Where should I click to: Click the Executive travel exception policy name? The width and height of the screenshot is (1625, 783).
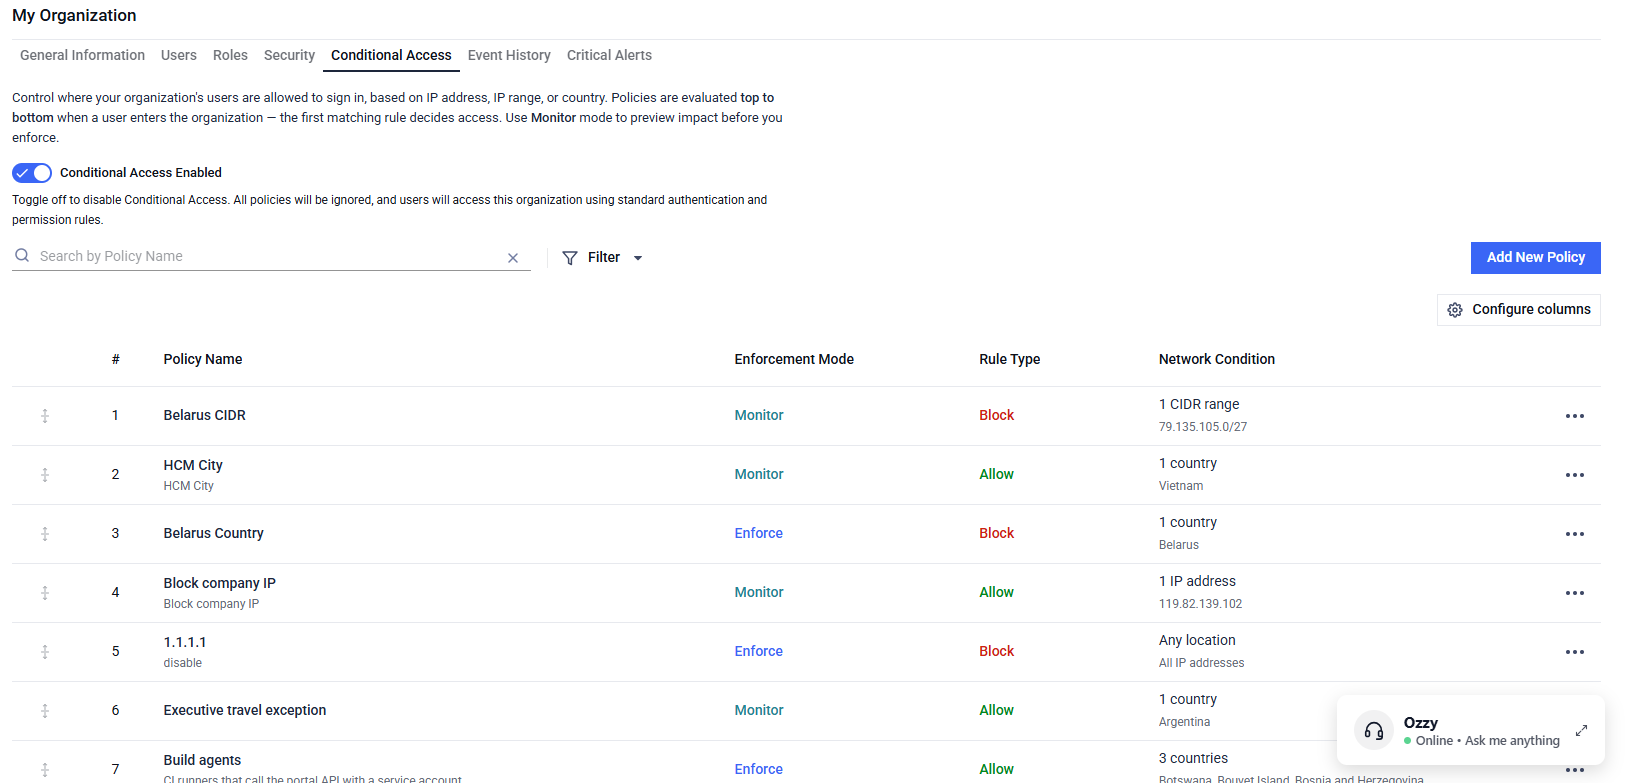pos(245,710)
